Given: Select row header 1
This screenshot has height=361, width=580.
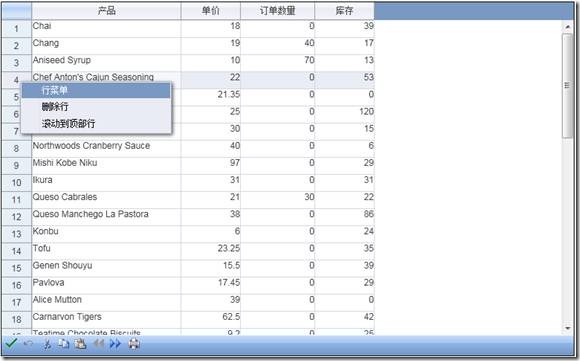Looking at the screenshot, I should (17, 28).
